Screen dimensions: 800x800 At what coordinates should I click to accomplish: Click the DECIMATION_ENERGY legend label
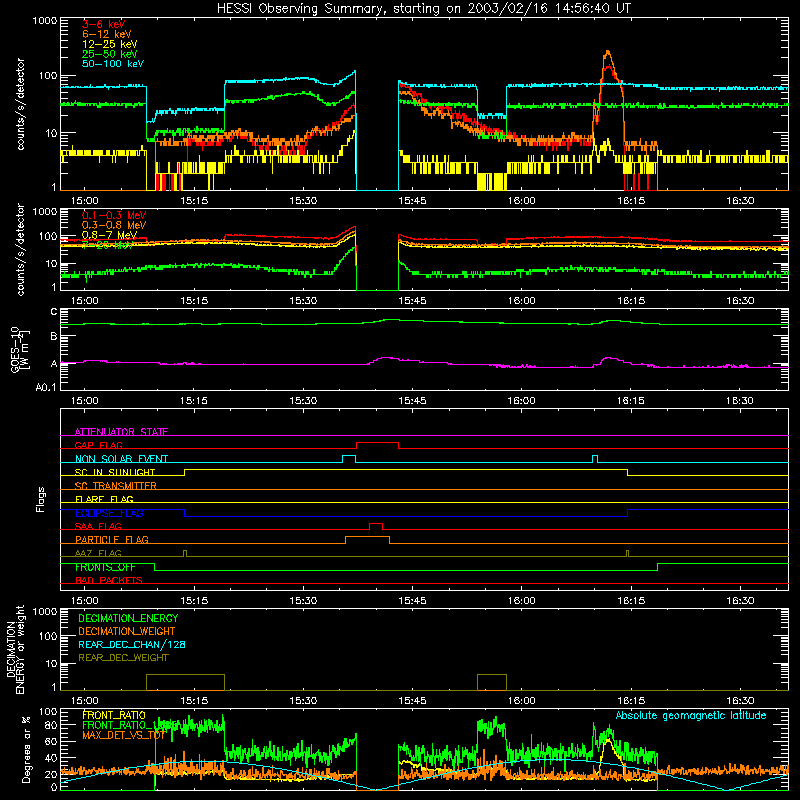coord(128,618)
